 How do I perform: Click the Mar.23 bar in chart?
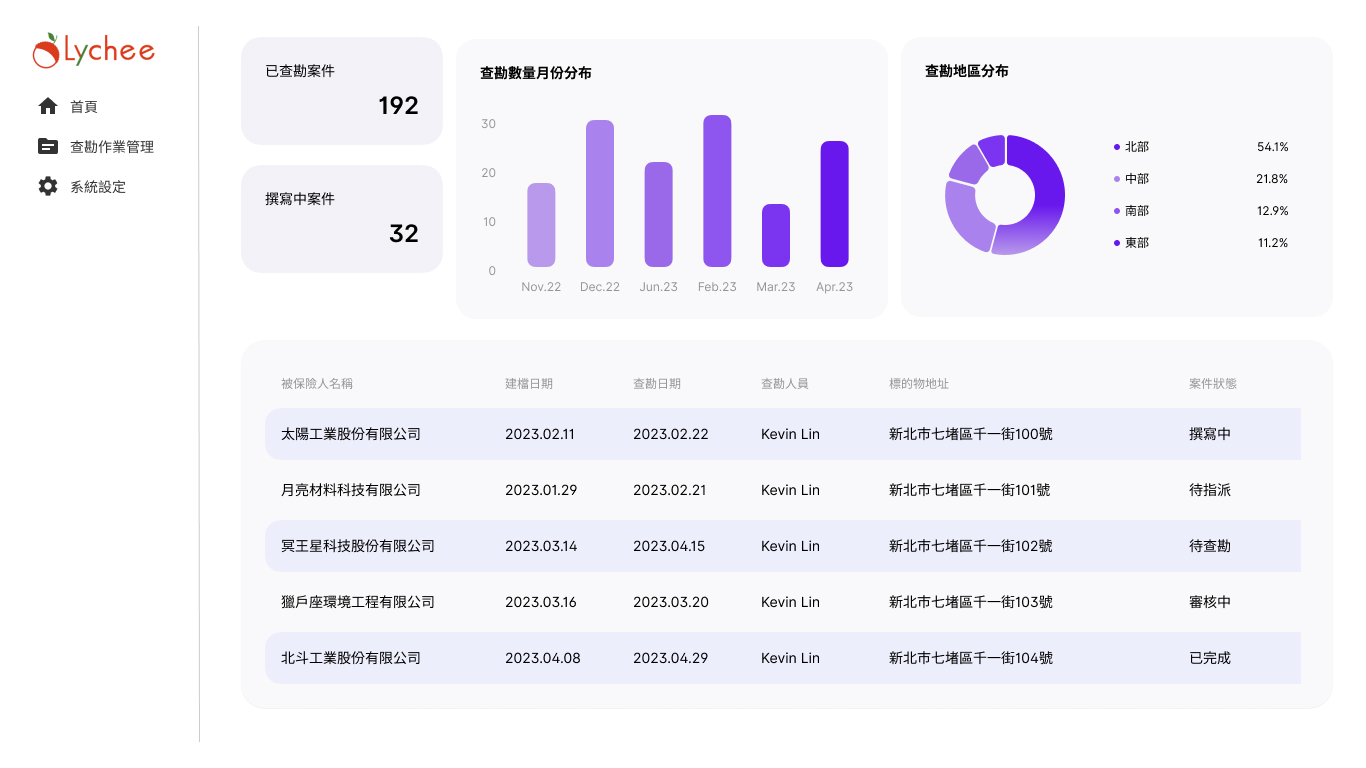click(776, 236)
